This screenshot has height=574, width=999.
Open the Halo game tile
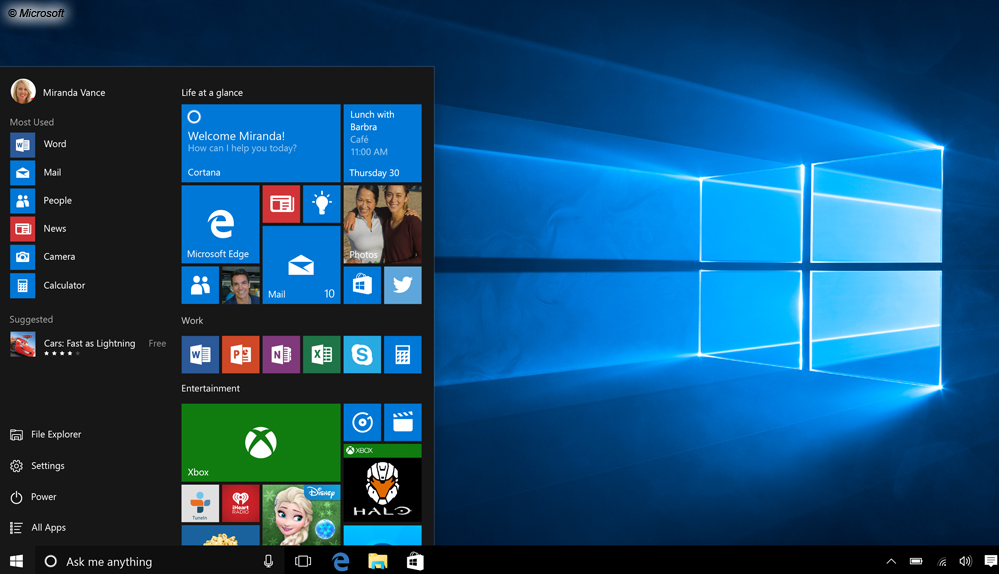(382, 483)
